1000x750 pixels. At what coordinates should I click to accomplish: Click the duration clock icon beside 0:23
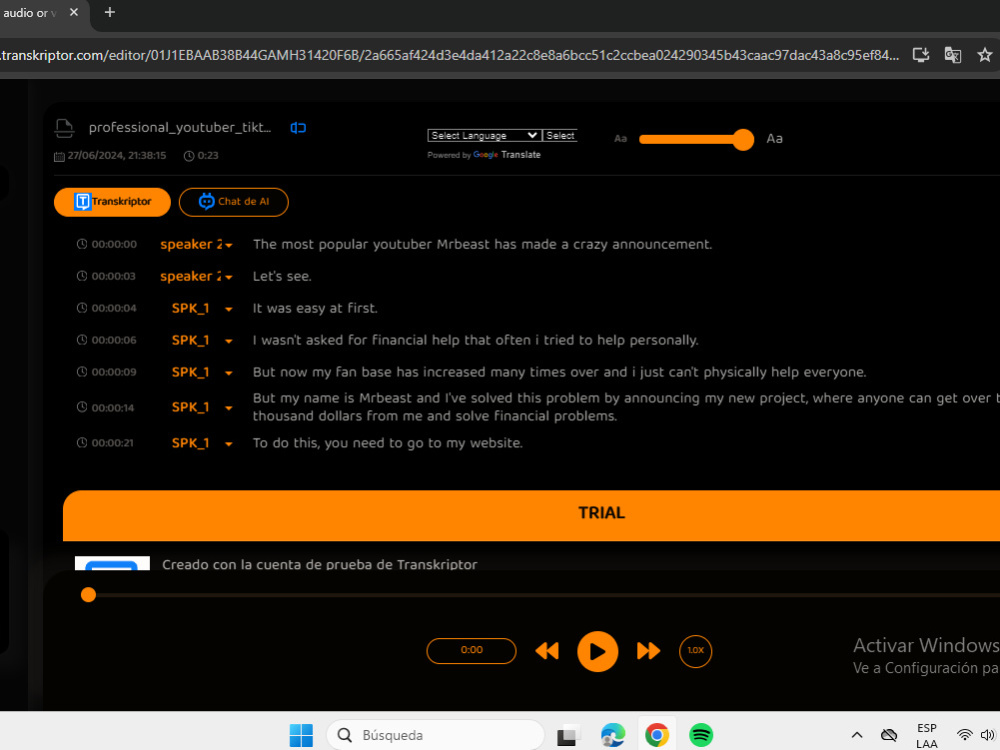tap(189, 156)
